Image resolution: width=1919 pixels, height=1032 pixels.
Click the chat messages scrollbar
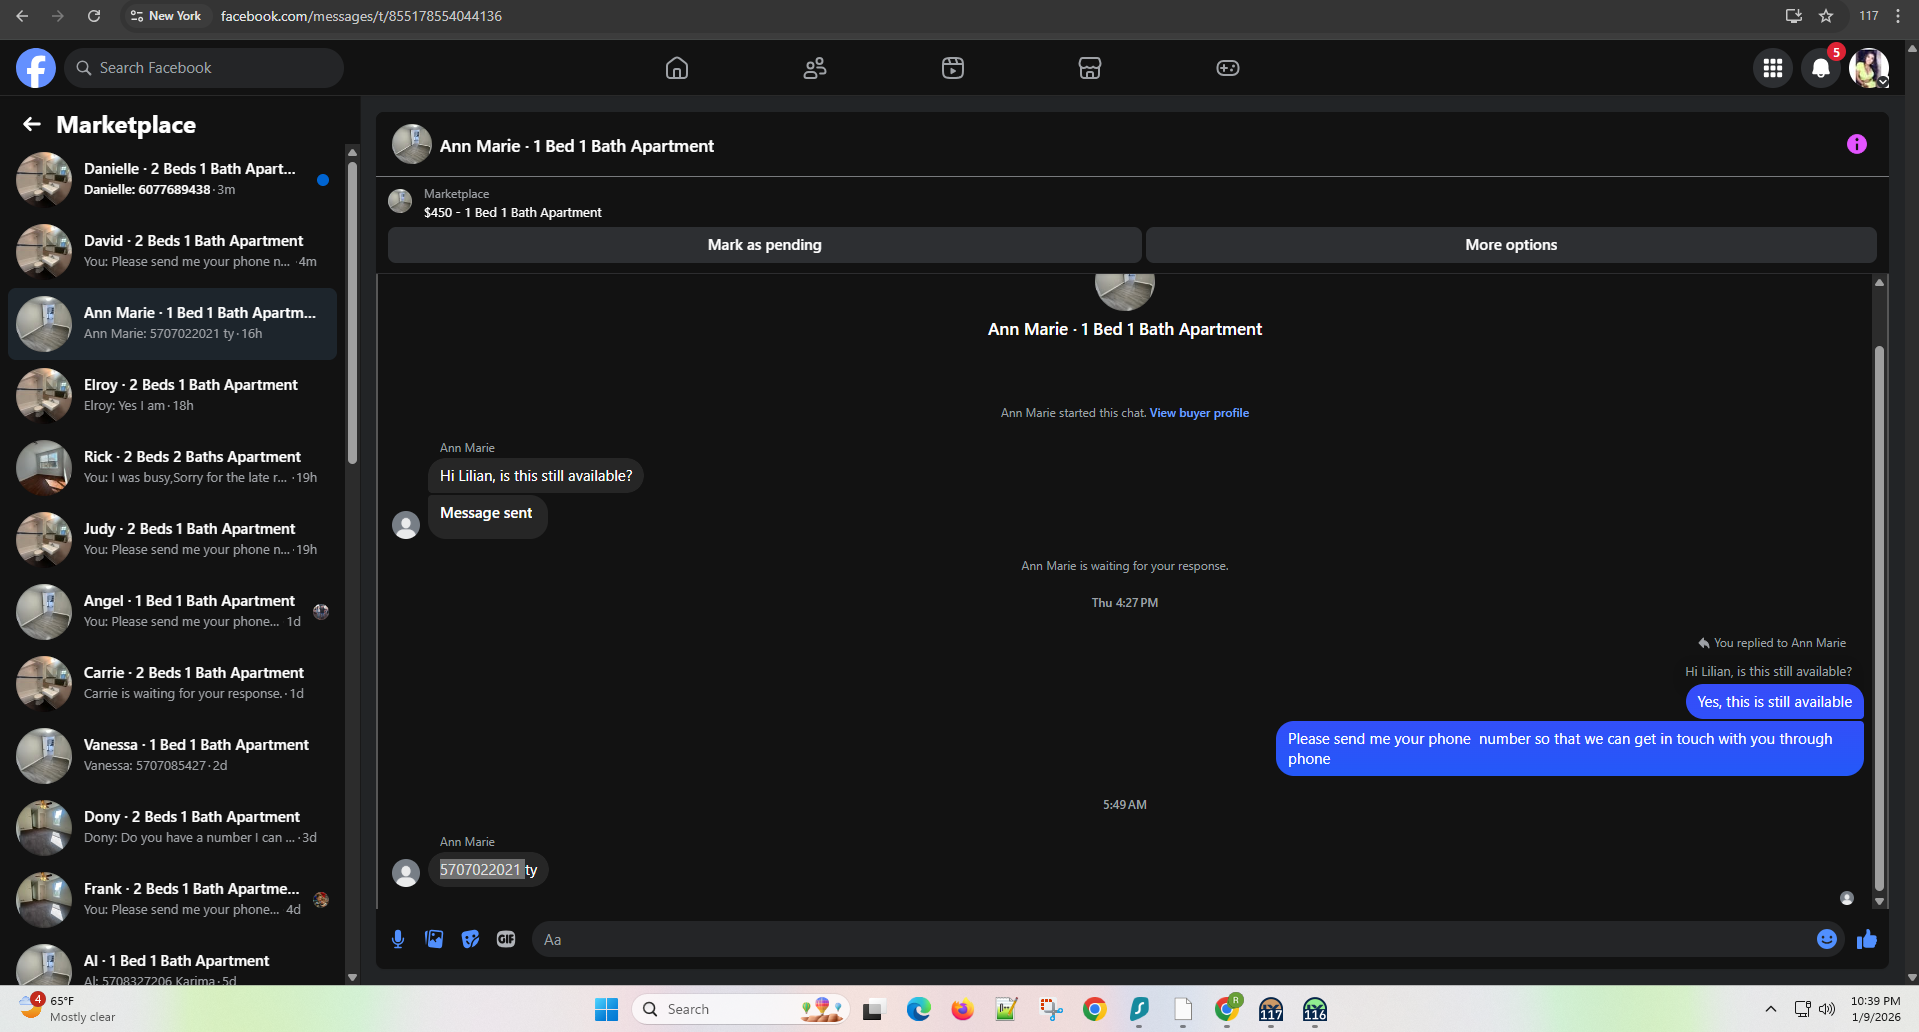tap(1879, 618)
